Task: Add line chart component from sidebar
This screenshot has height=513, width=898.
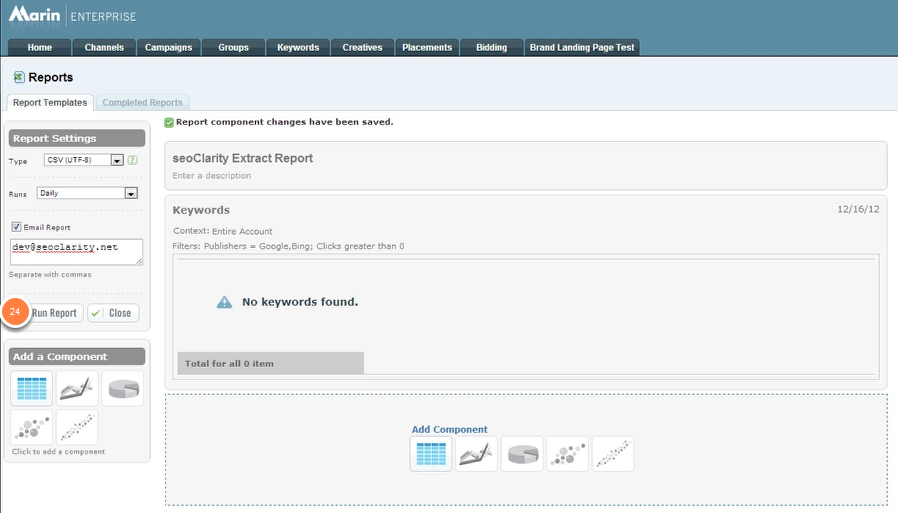Action: click(77, 388)
